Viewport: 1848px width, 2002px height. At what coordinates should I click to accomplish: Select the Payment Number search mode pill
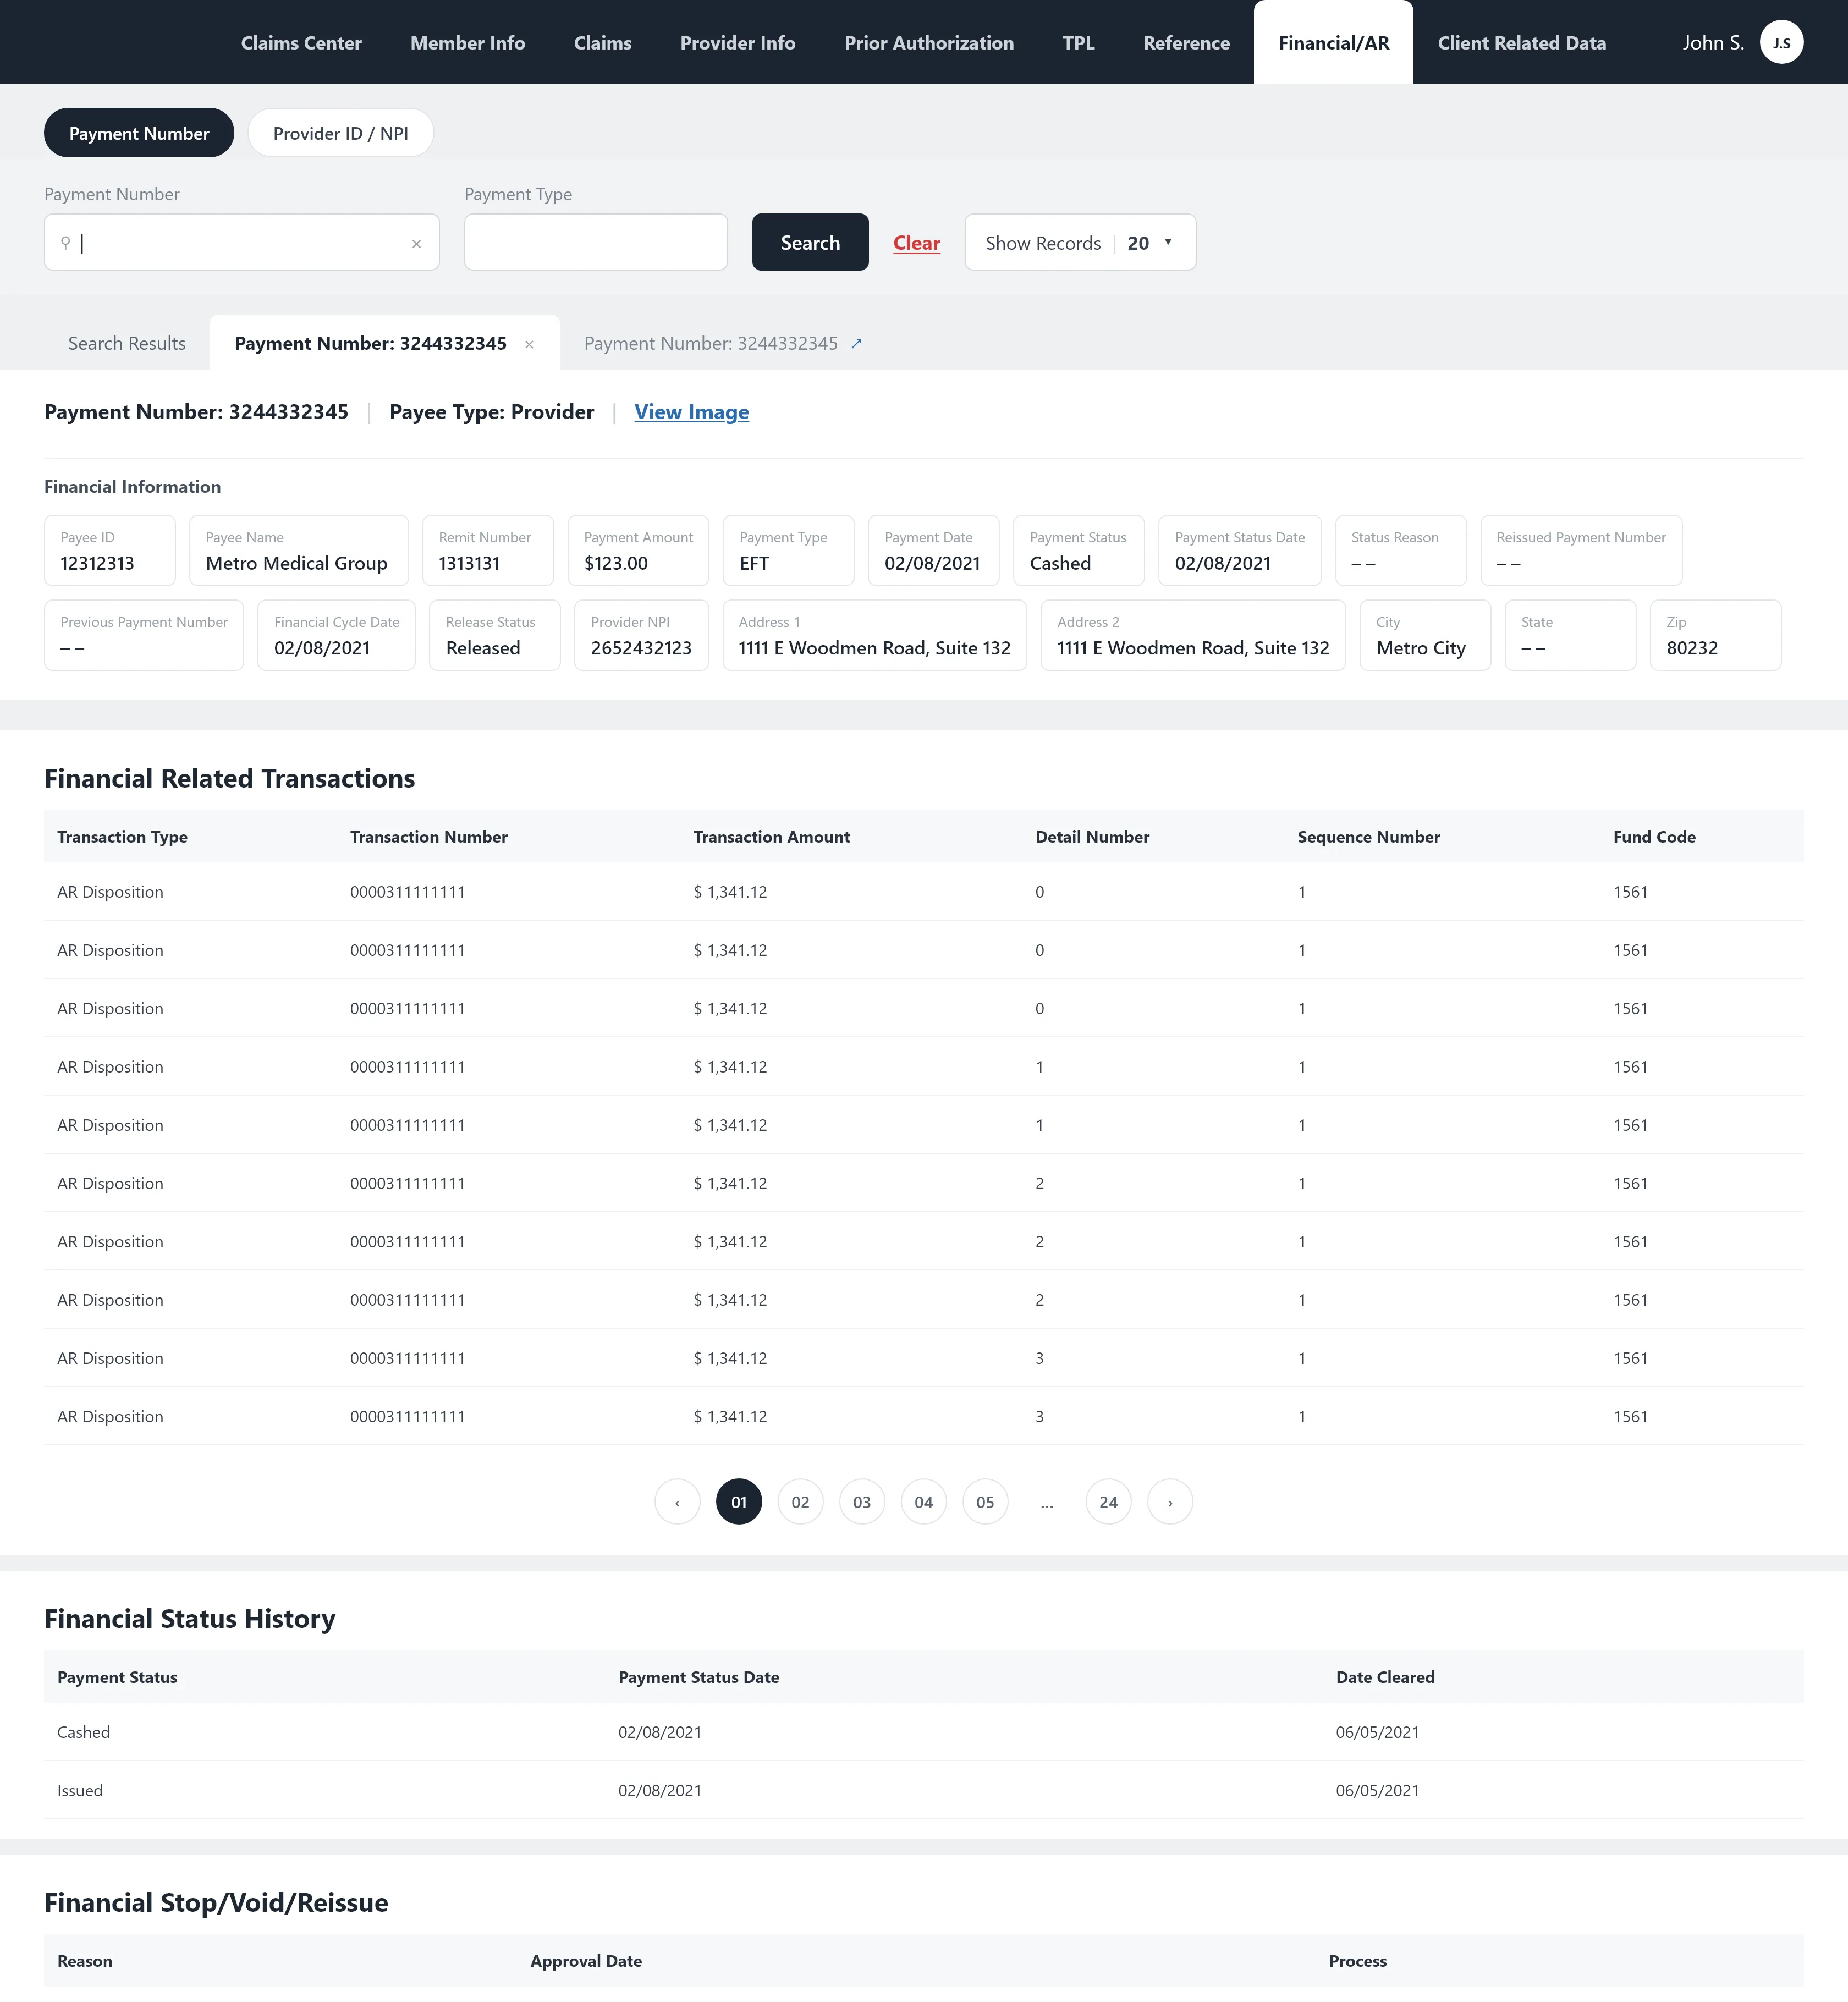point(139,133)
